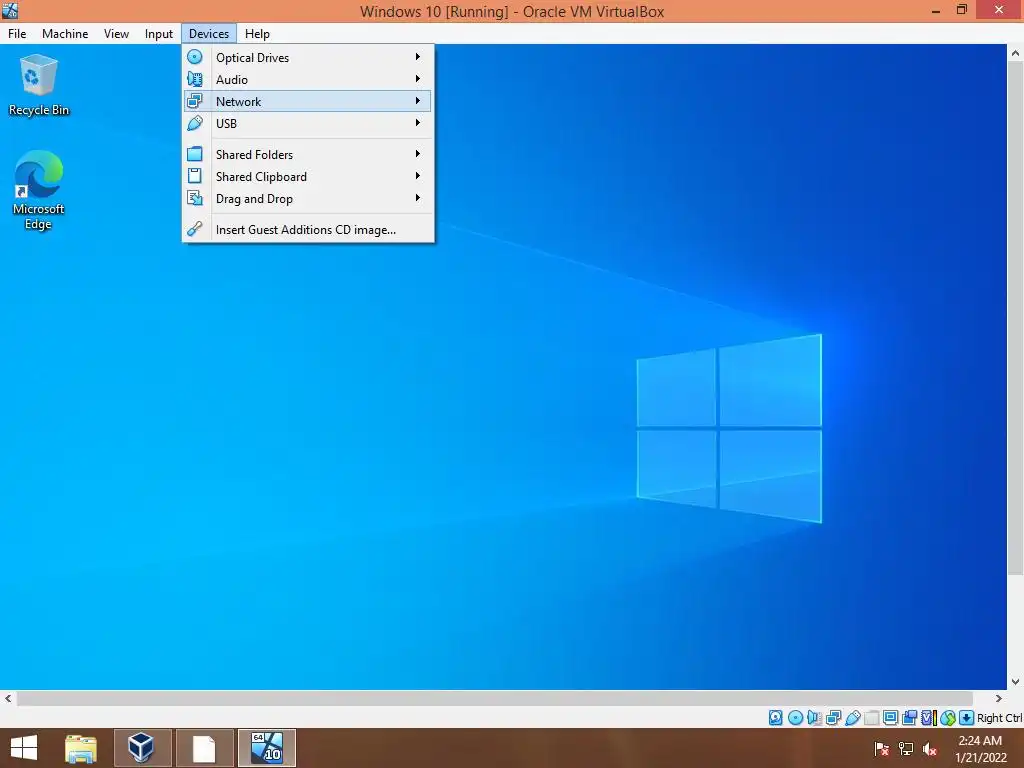
Task: Click the optical drive status bar icon
Action: [x=795, y=718]
